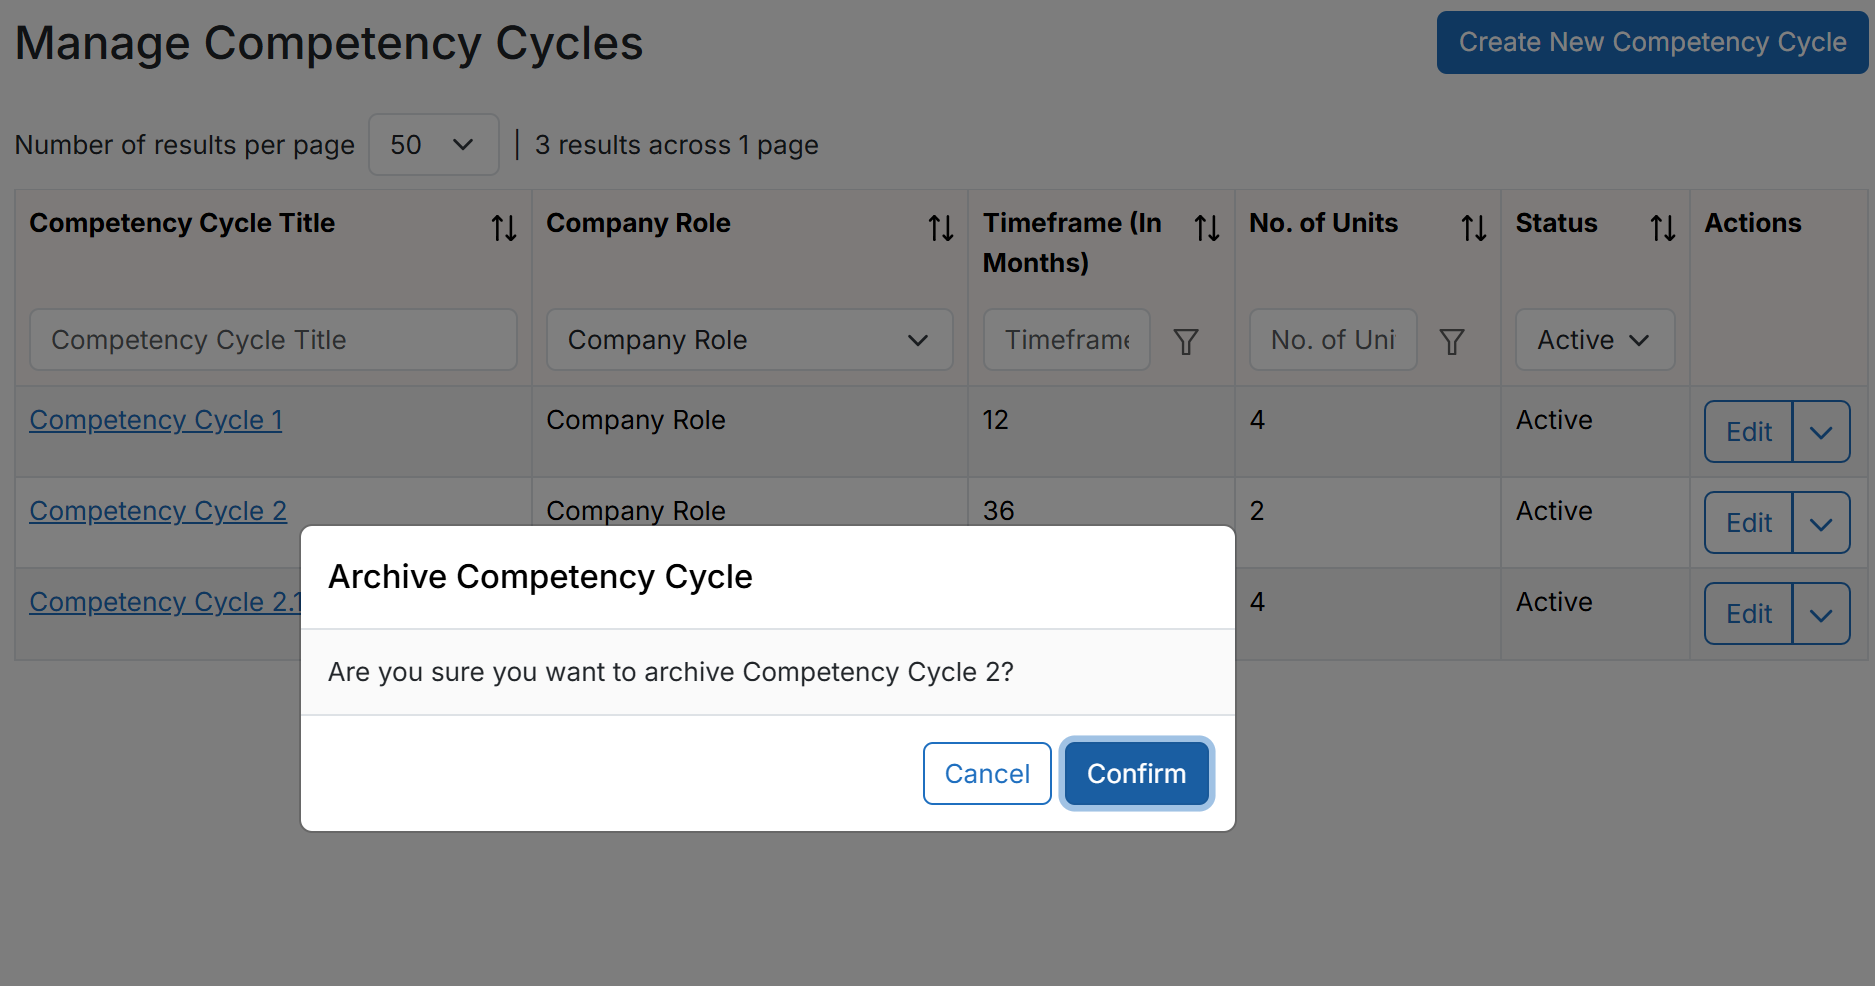Open the Timeframe filter funnel icon

[x=1186, y=341]
